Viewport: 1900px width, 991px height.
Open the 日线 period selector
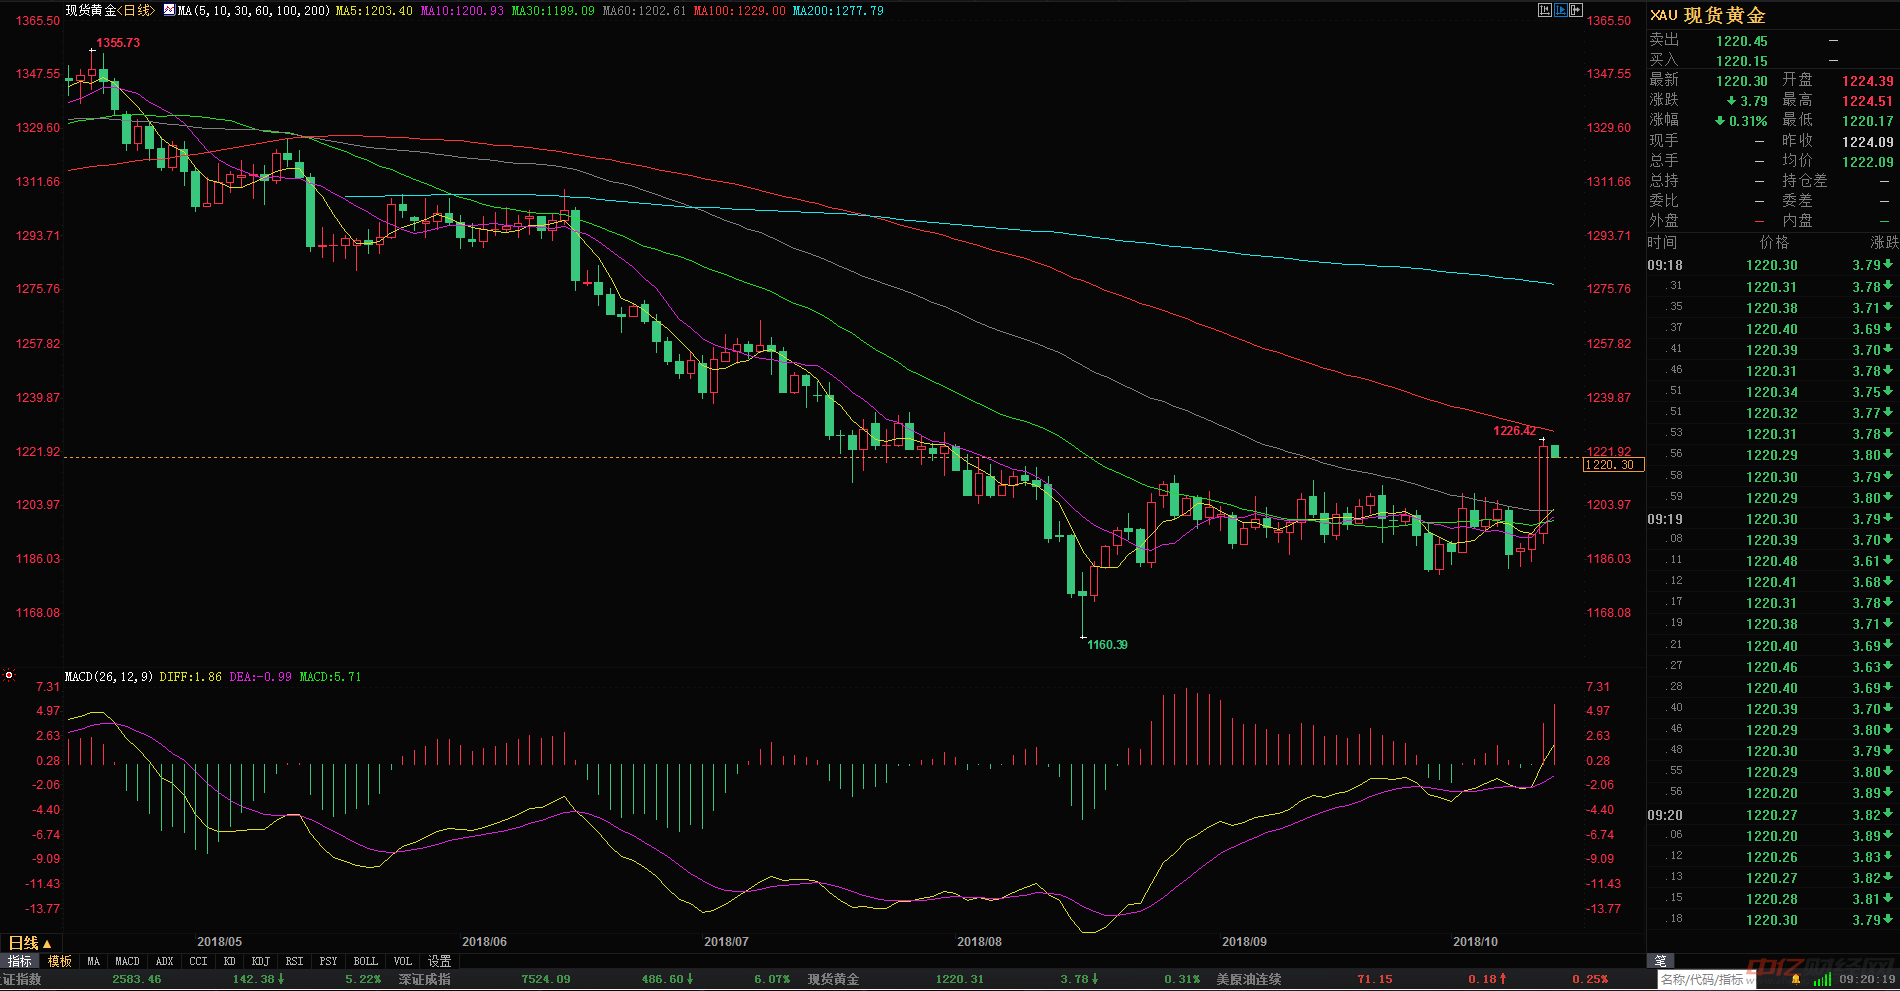tap(29, 943)
